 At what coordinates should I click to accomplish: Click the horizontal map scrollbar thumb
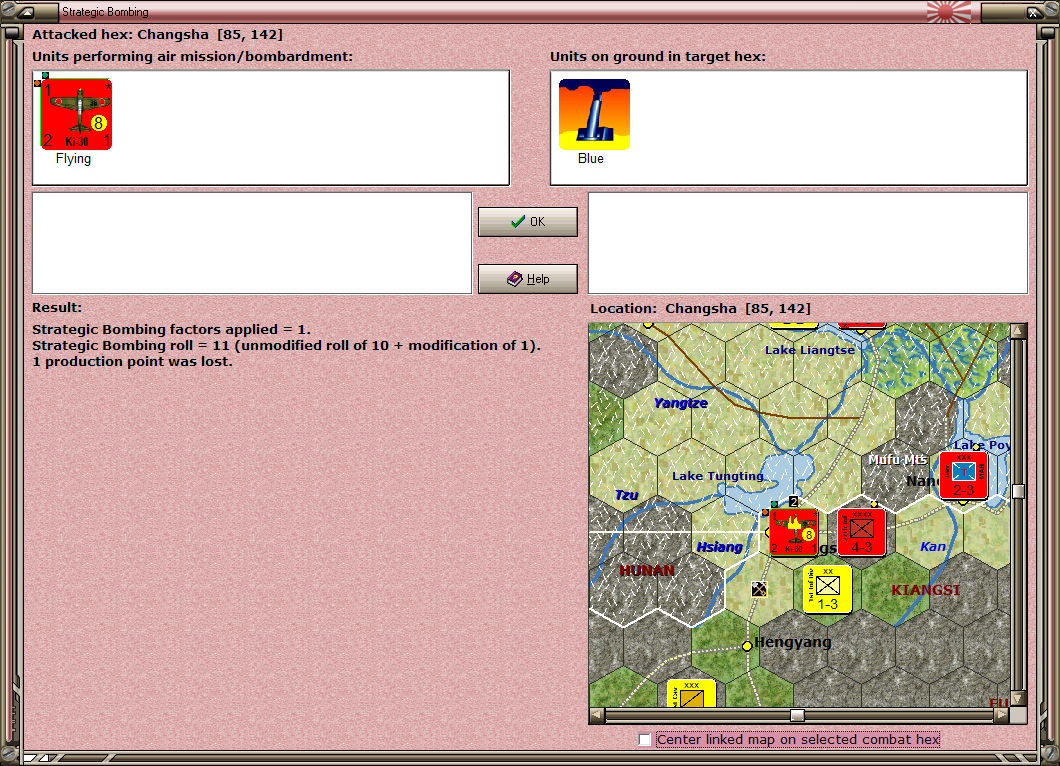798,715
